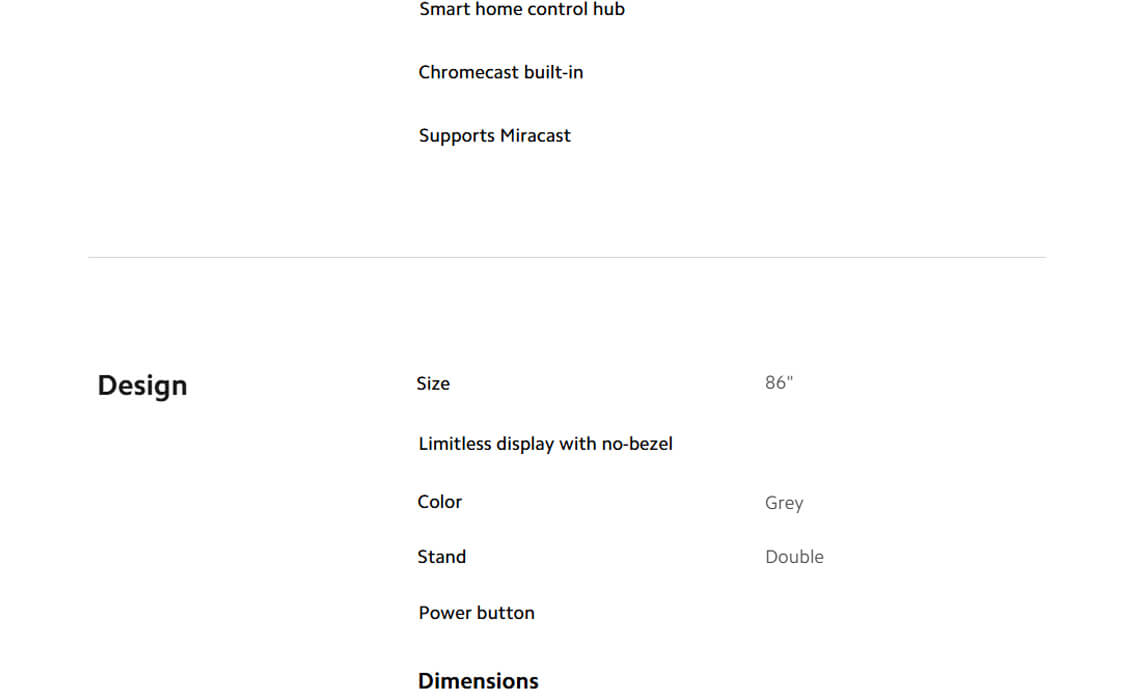Click the Supports Miracast feature text
The width and height of the screenshot is (1142, 700).
(494, 136)
